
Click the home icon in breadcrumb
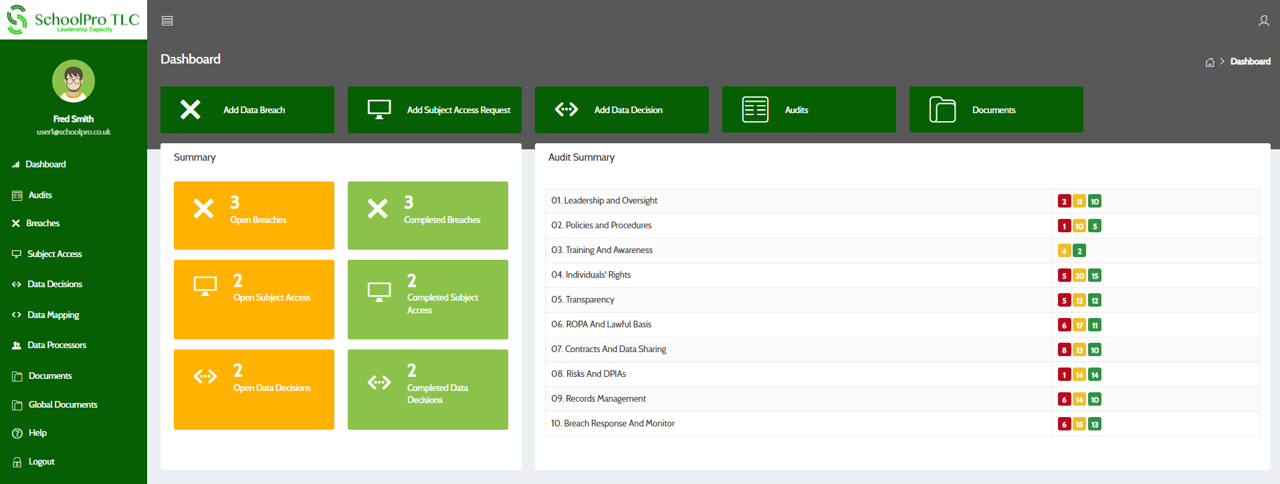pyautogui.click(x=1210, y=62)
